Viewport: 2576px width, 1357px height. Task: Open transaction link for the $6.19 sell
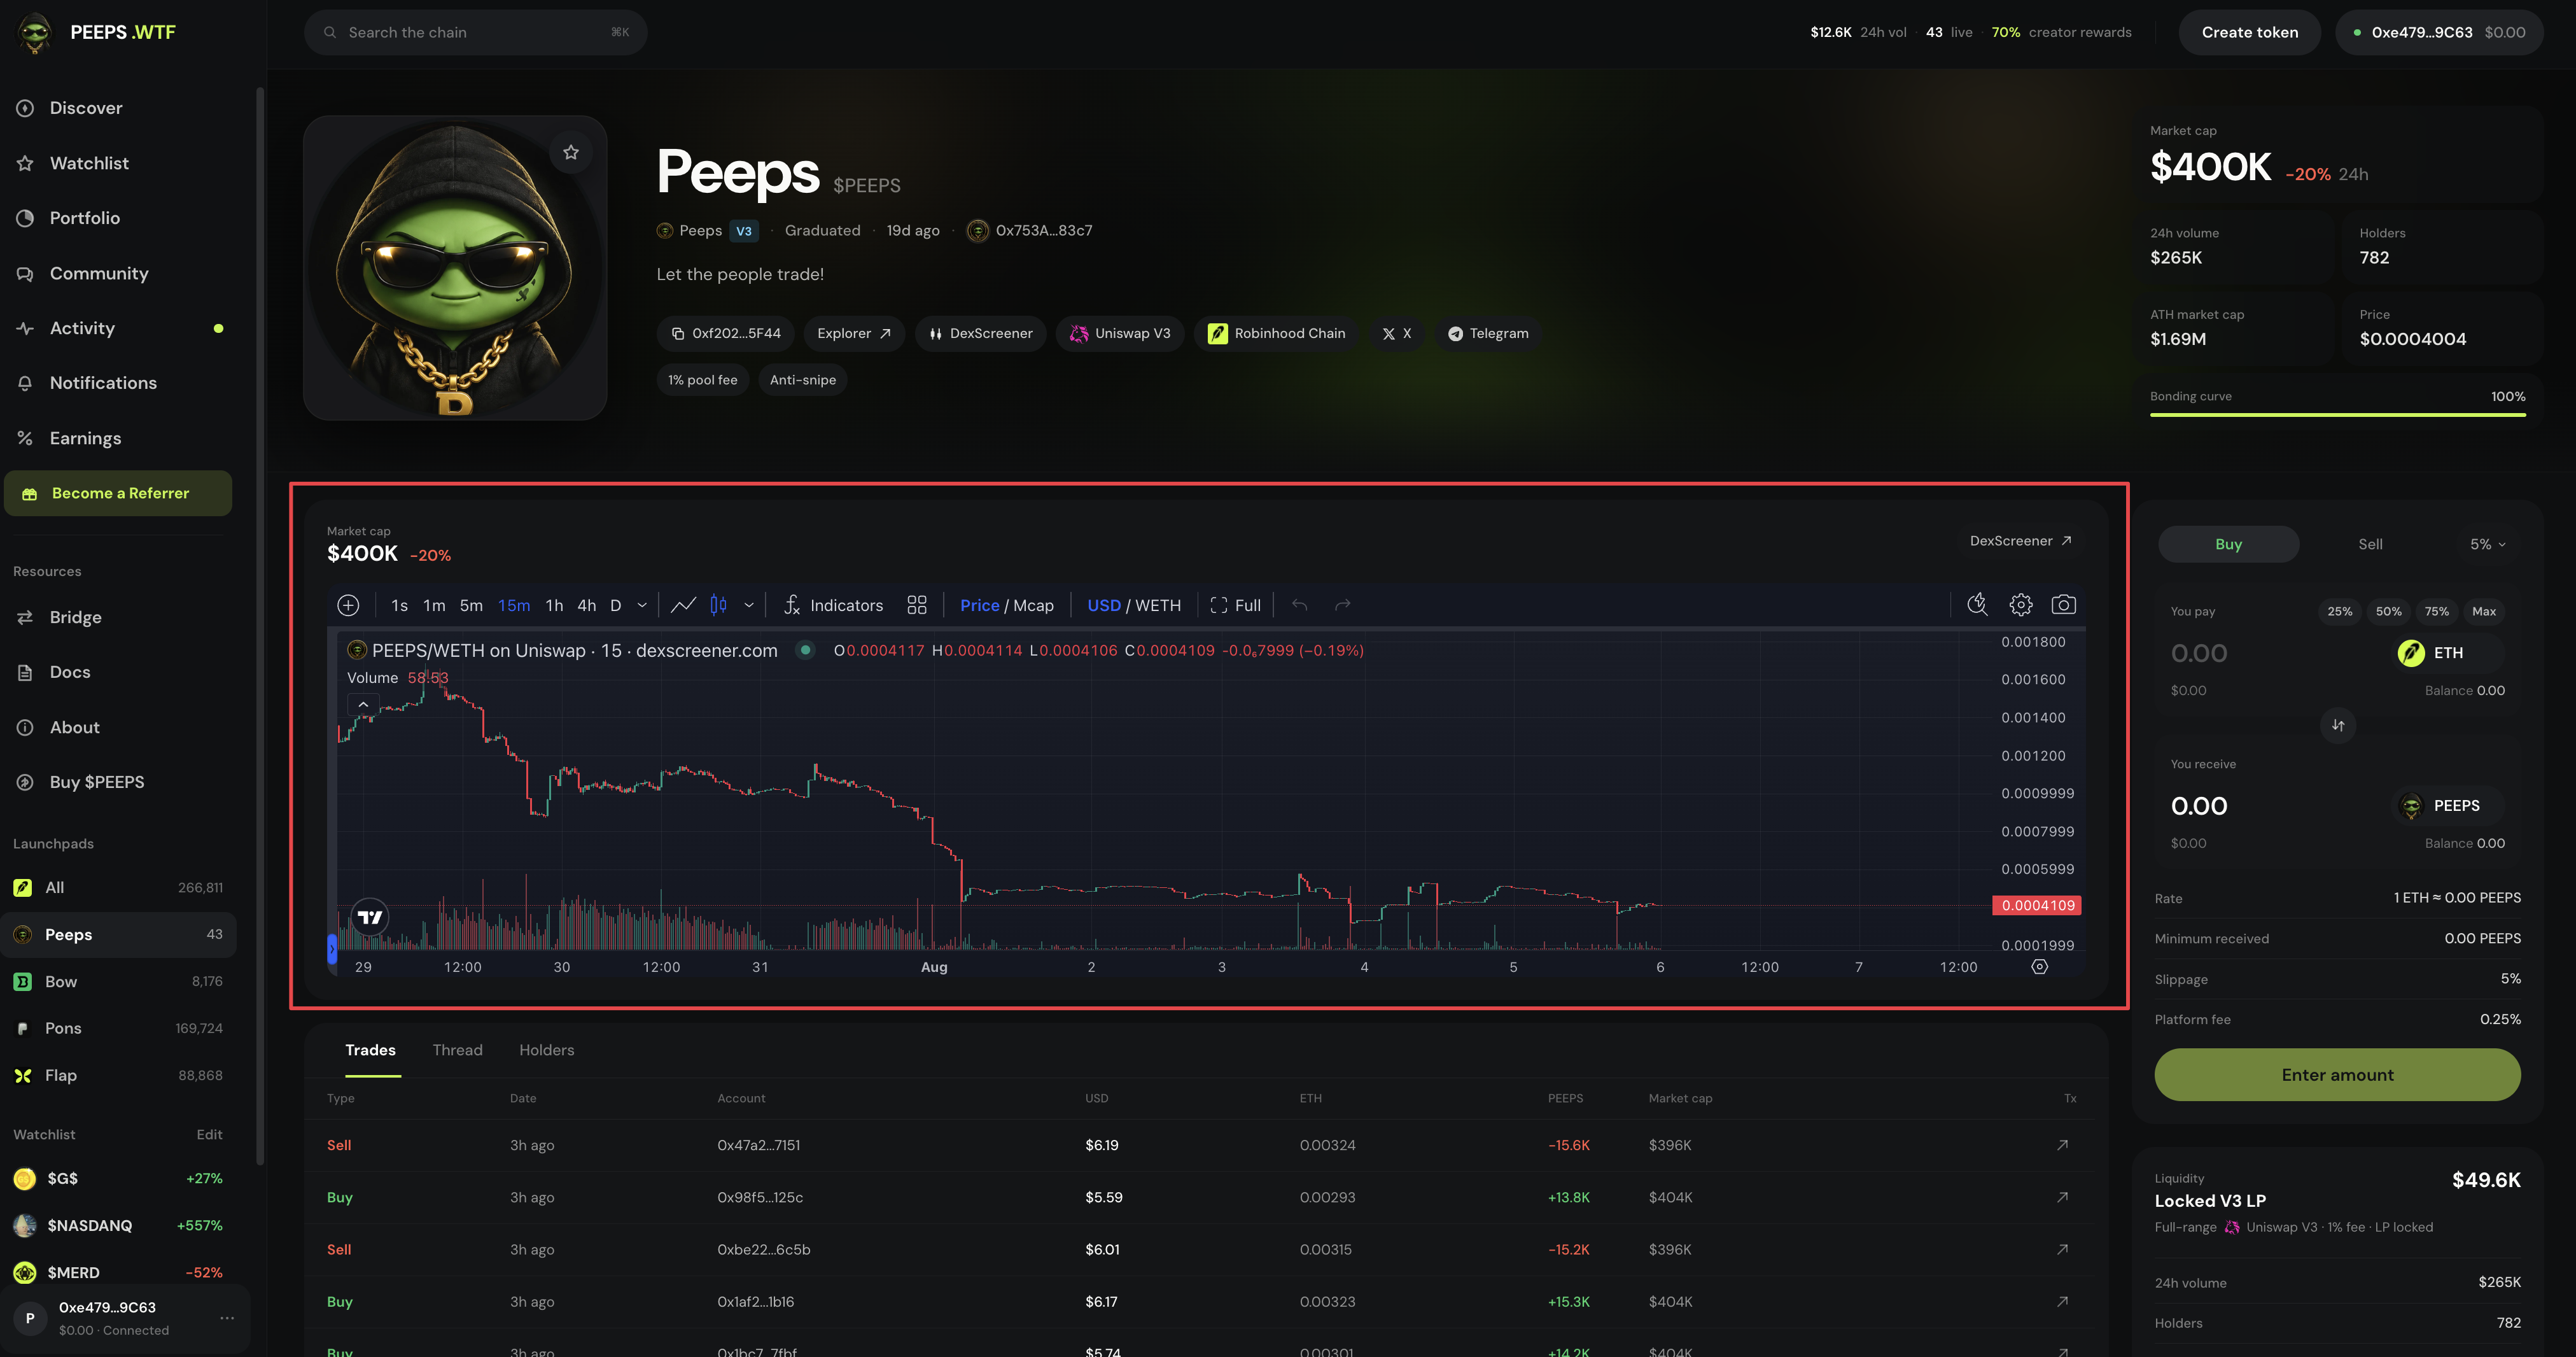2062,1145
